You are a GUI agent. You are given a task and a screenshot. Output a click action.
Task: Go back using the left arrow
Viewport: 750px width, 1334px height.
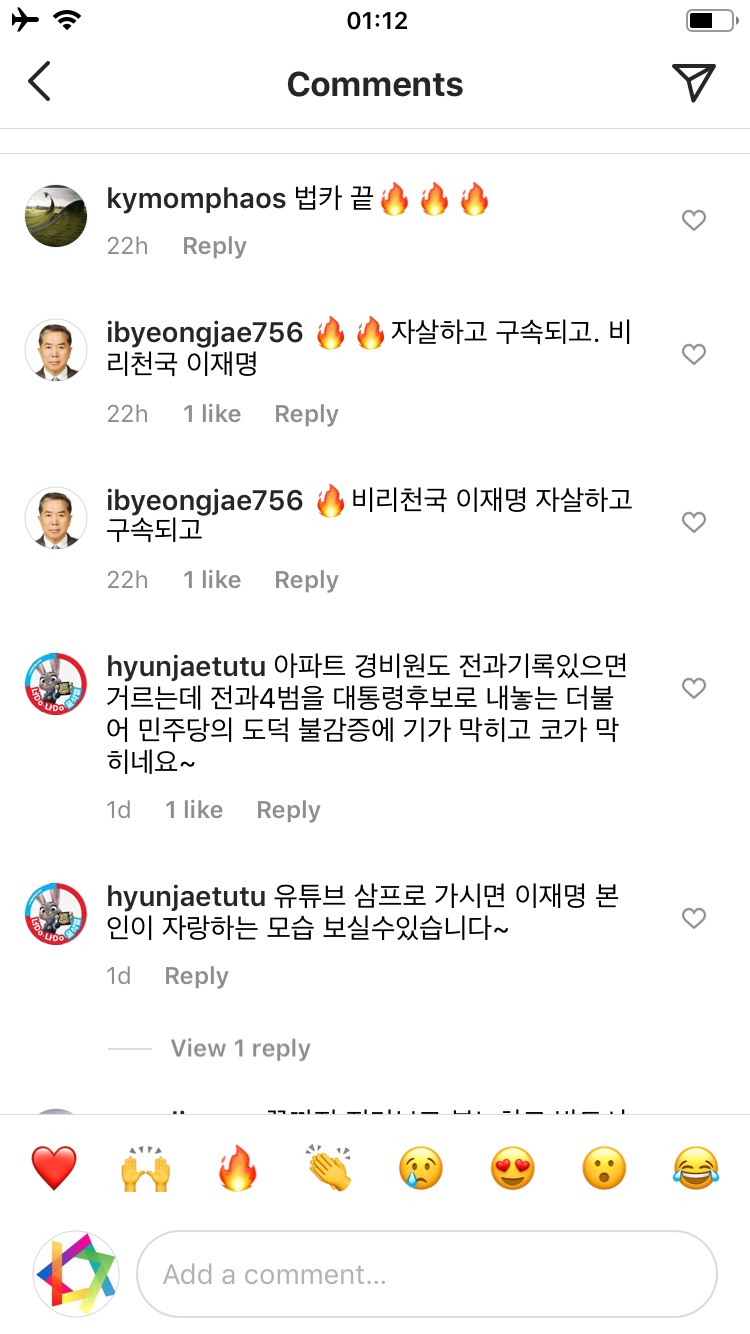[x=39, y=83]
